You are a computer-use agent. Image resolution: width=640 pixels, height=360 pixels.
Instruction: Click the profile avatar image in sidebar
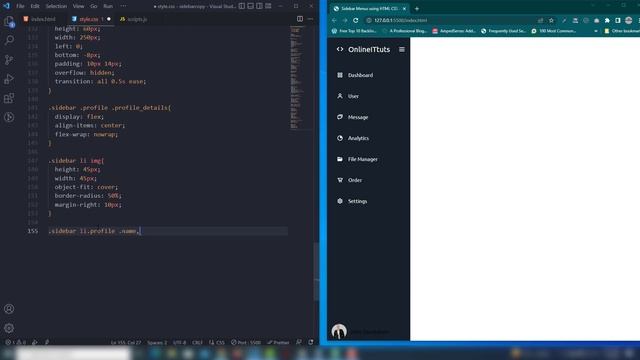click(339, 331)
